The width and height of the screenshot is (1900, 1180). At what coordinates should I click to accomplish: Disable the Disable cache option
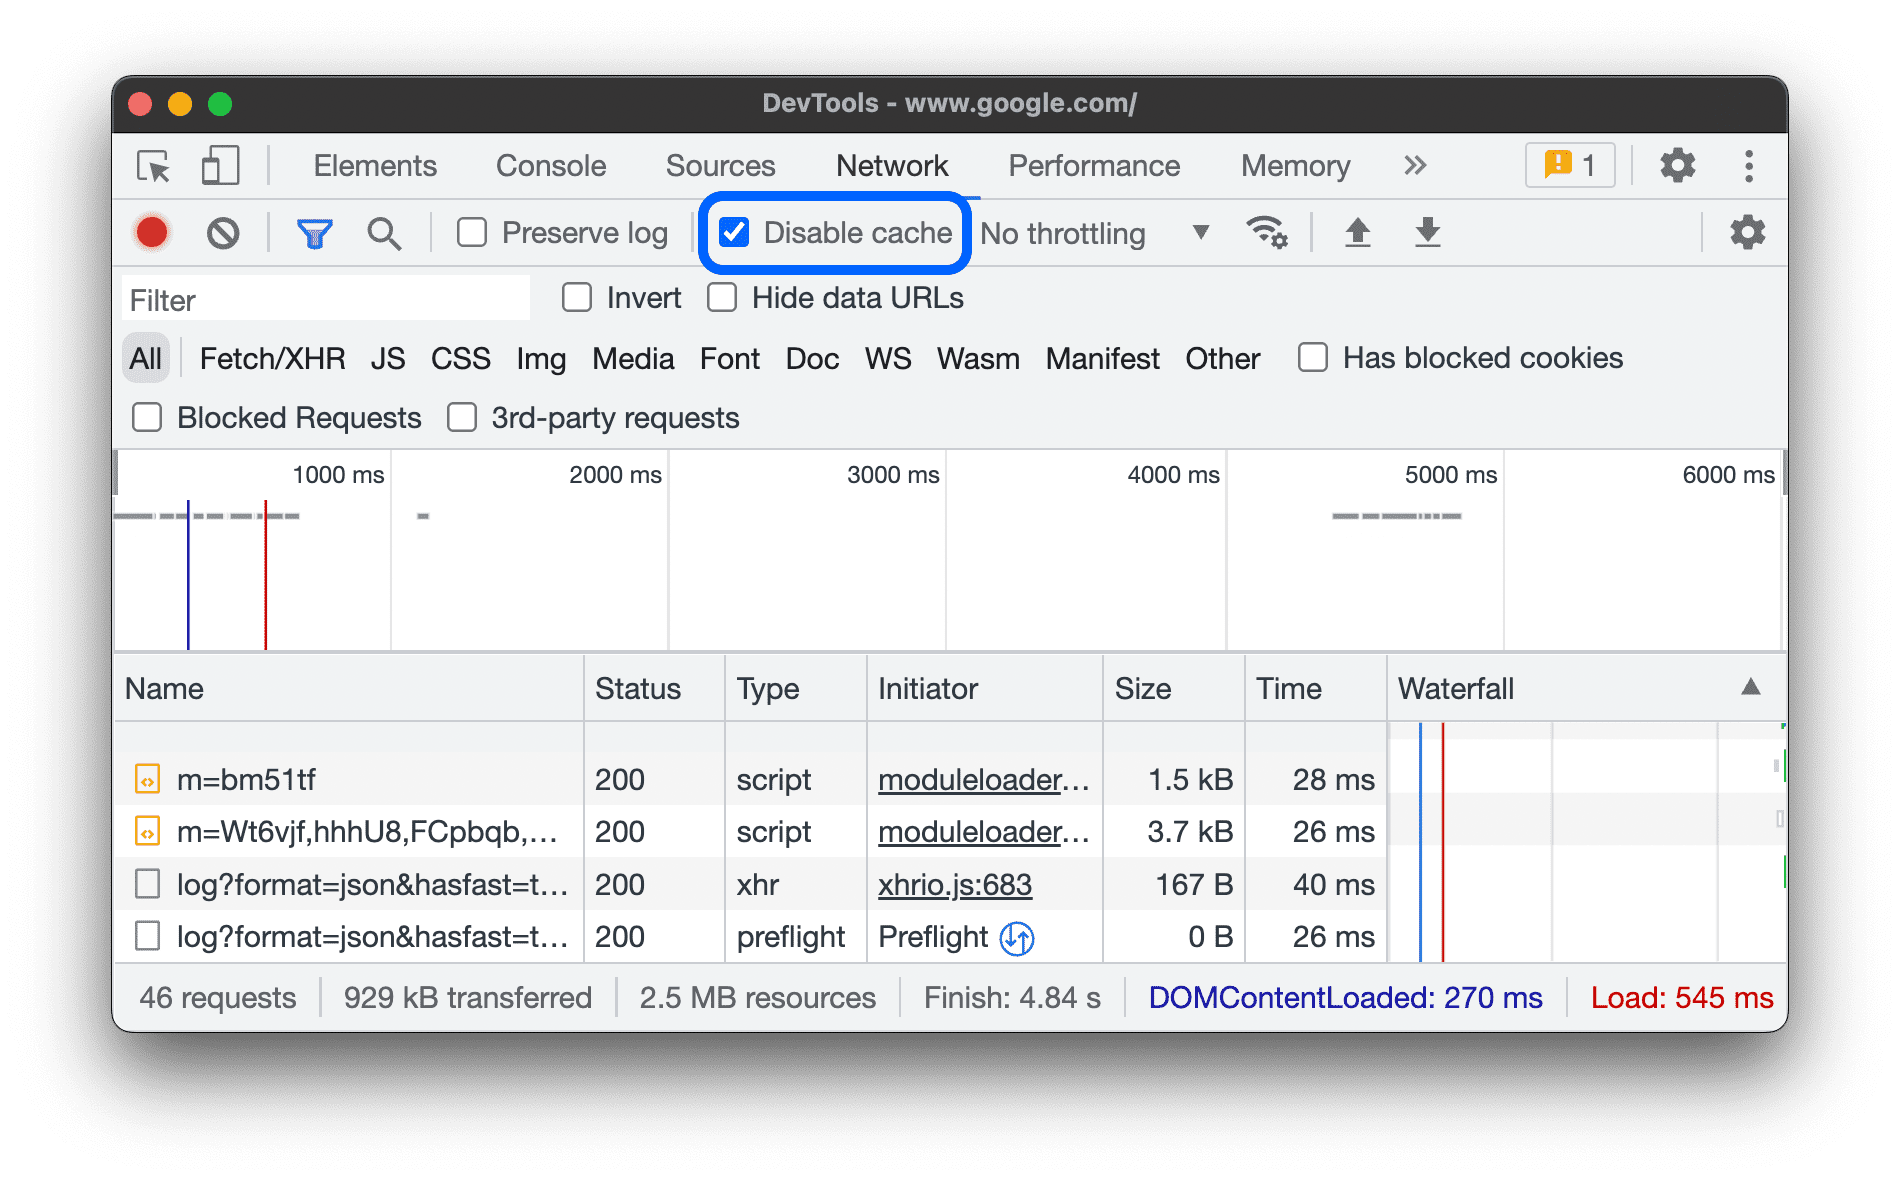point(735,232)
